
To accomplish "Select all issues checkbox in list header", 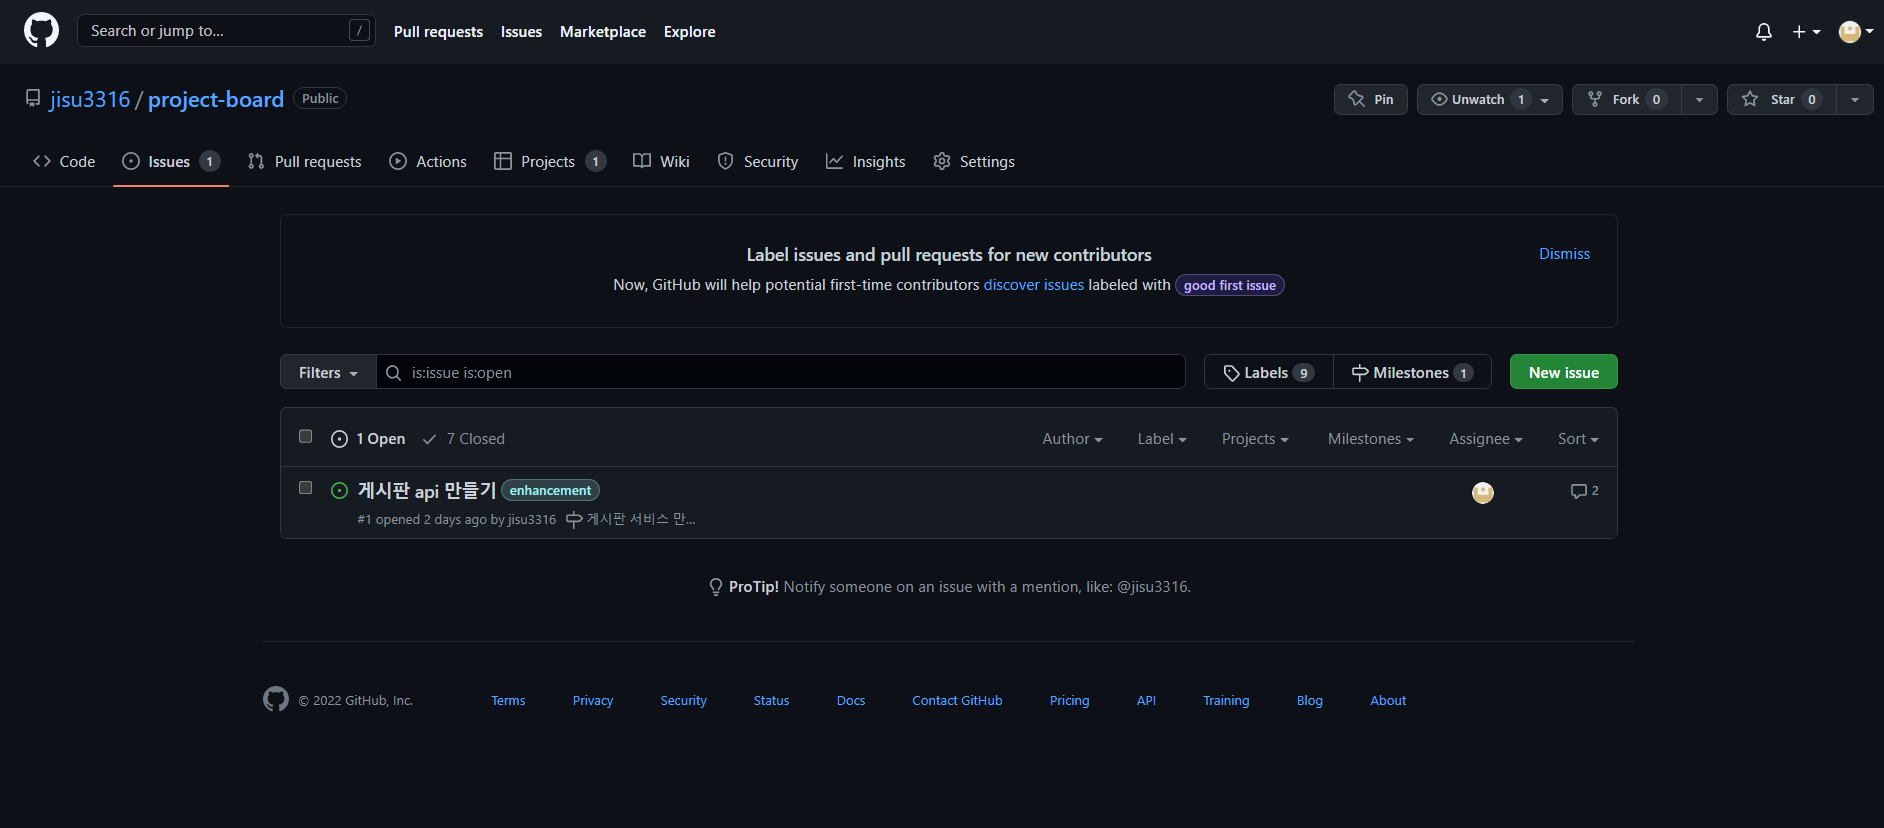I will (306, 436).
